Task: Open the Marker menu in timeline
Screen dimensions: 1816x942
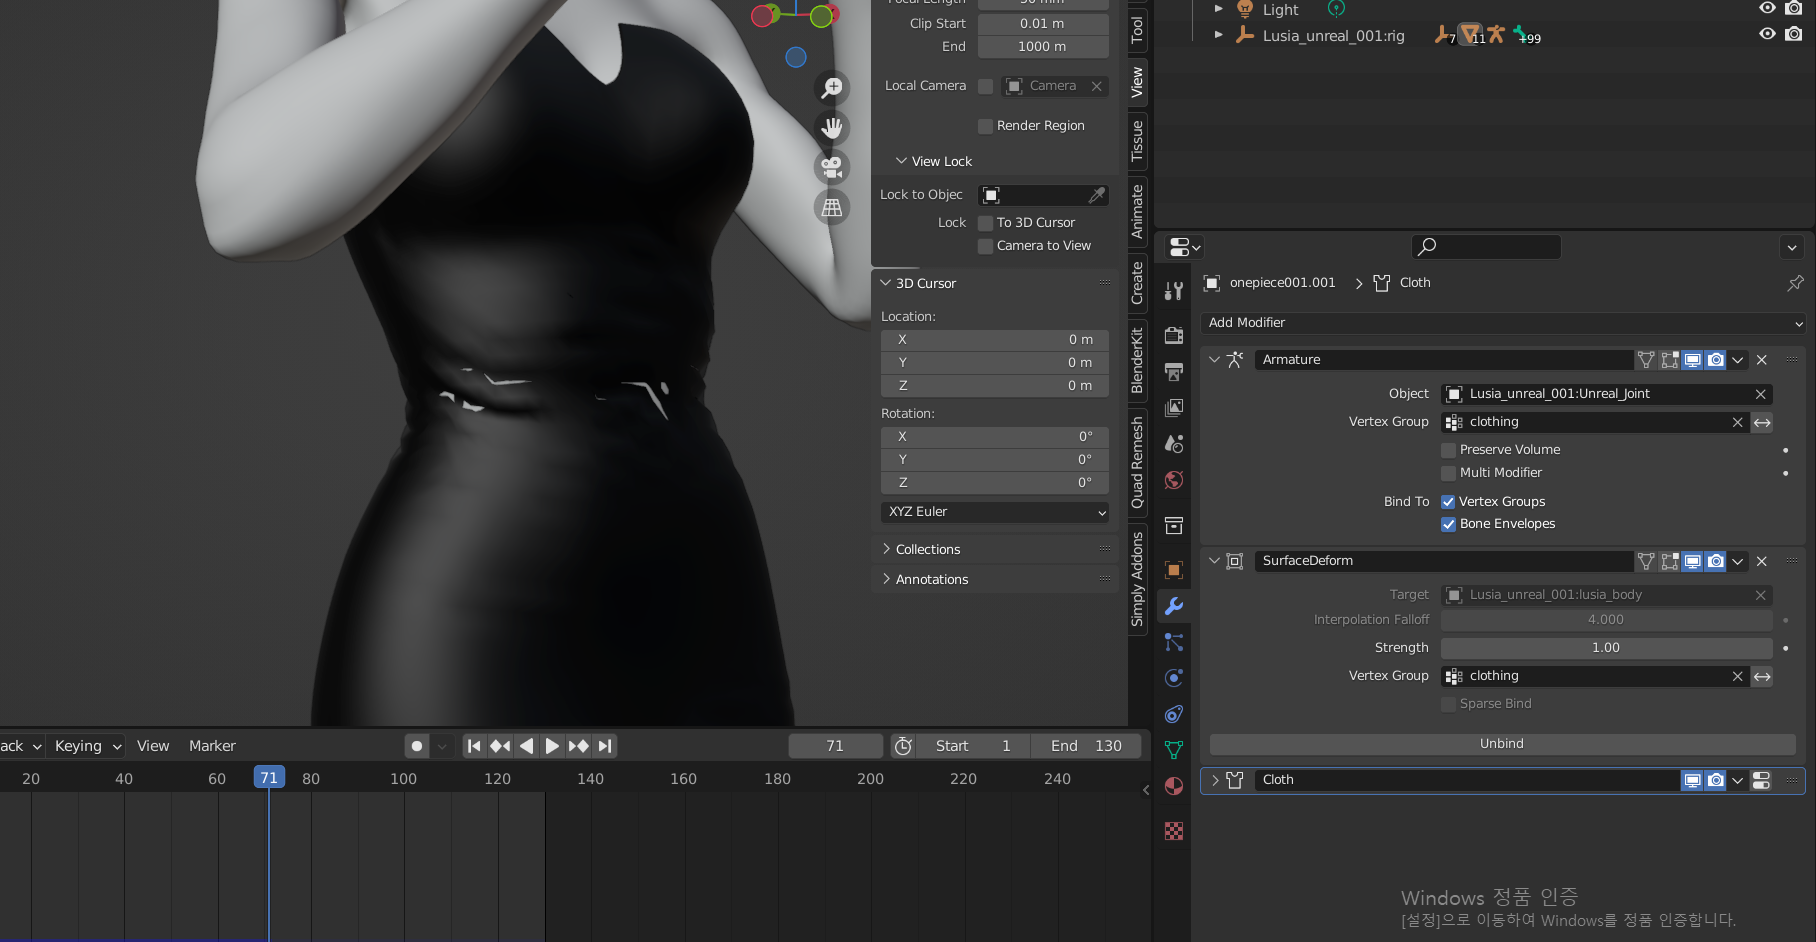Action: point(212,746)
